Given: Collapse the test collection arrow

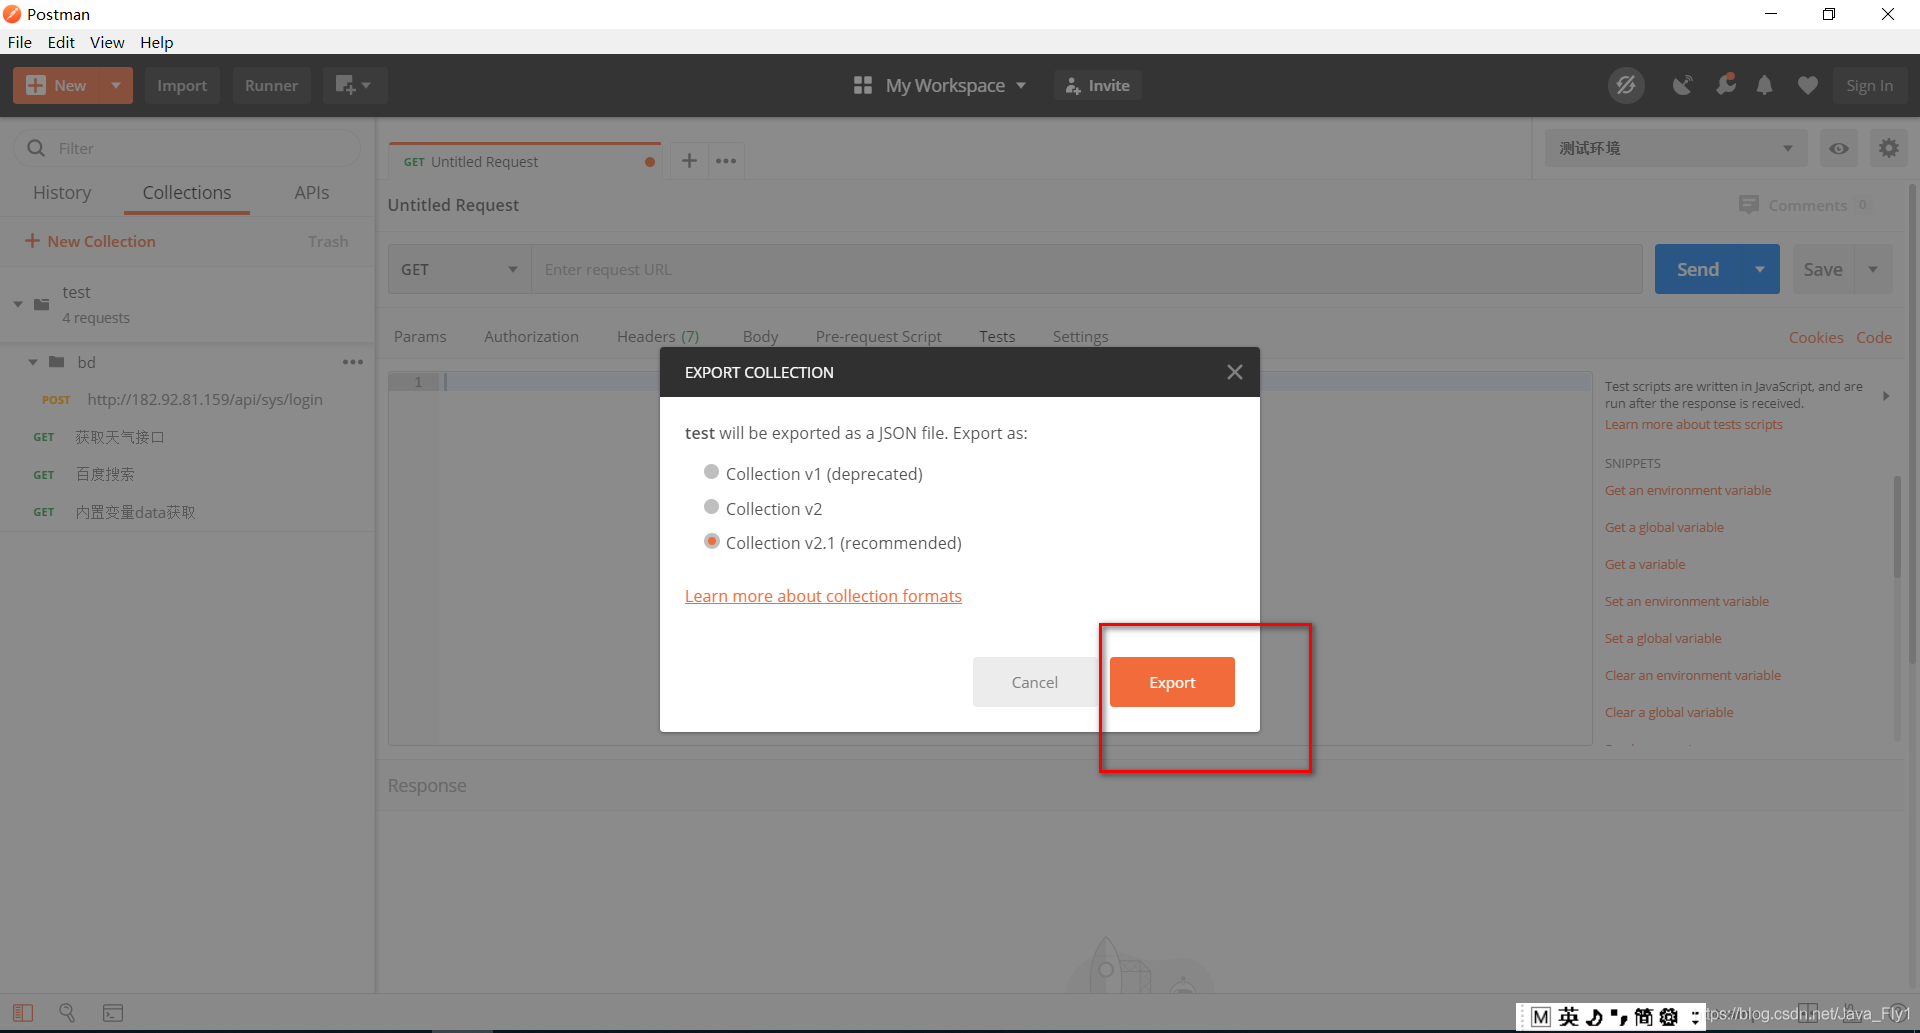Looking at the screenshot, I should 18,304.
